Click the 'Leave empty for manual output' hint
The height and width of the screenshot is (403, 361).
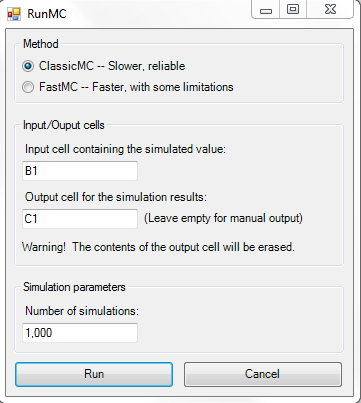[x=223, y=218]
